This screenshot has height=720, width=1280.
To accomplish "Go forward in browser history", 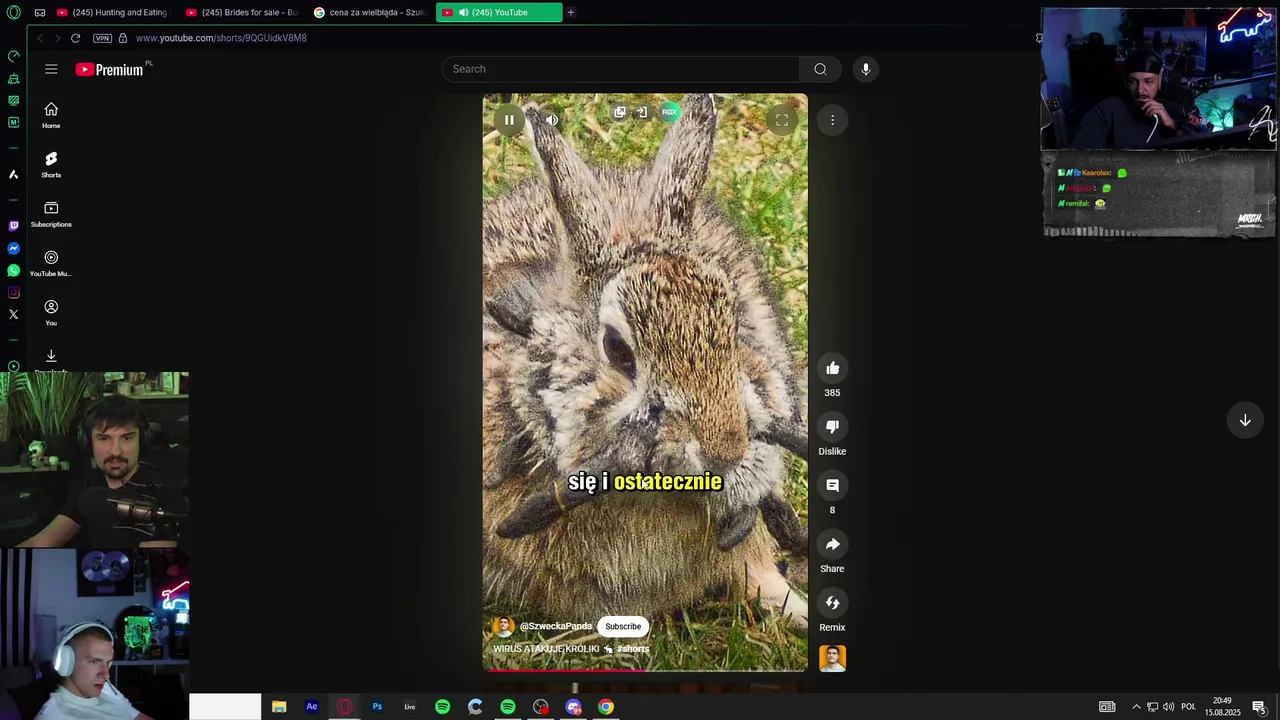I will point(57,38).
